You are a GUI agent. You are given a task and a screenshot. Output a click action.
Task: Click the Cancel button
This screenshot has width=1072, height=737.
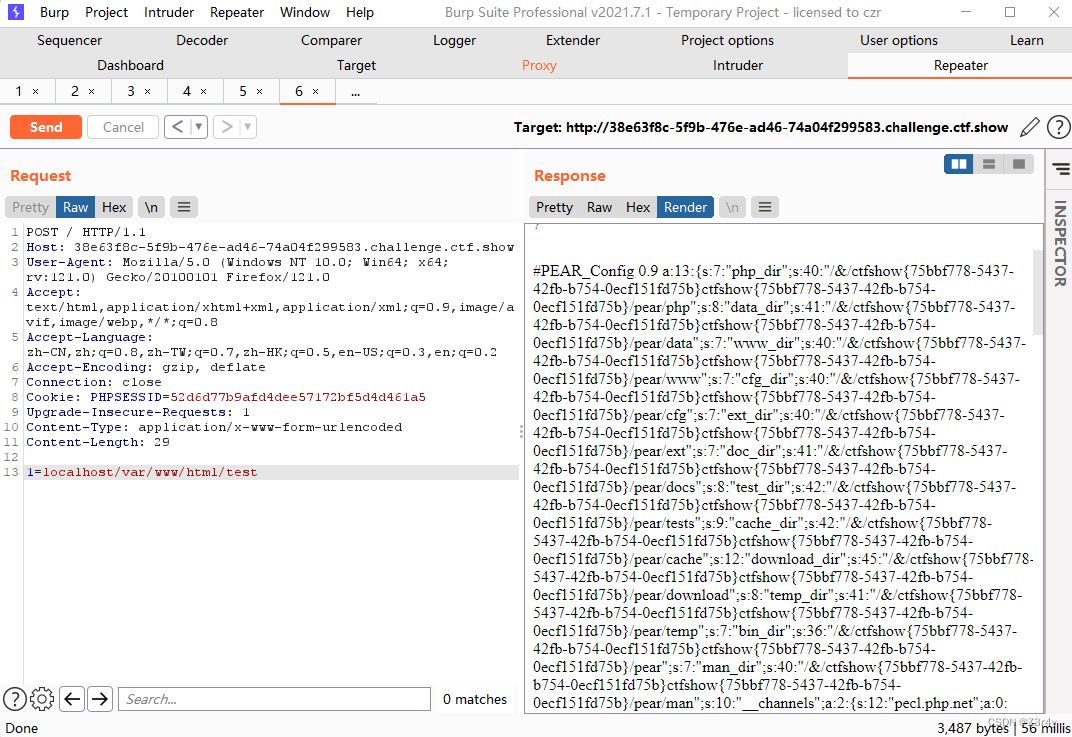123,127
